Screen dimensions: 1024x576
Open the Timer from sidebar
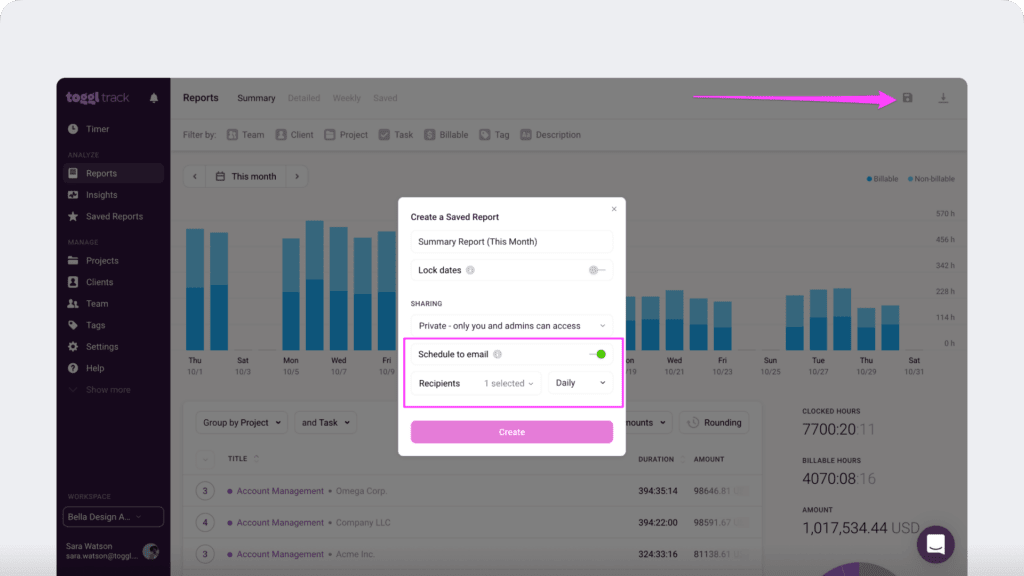(x=97, y=129)
